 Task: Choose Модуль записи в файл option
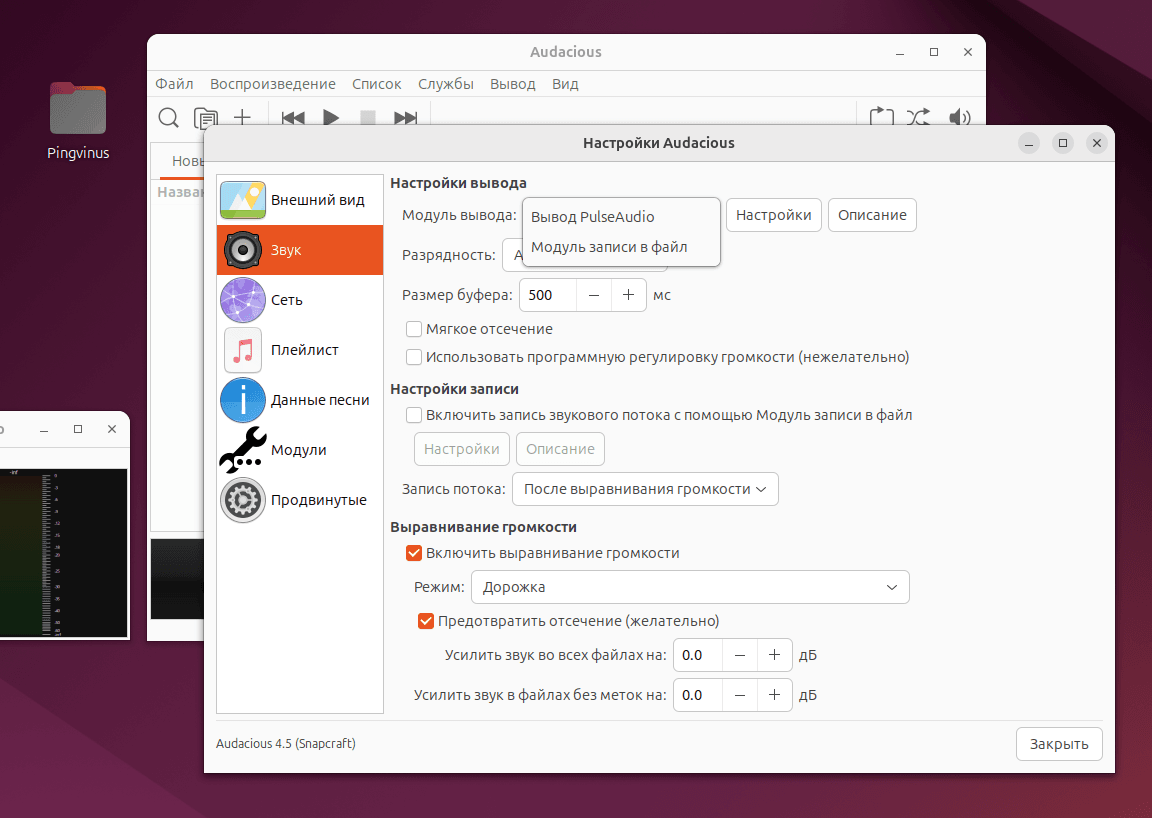click(609, 247)
